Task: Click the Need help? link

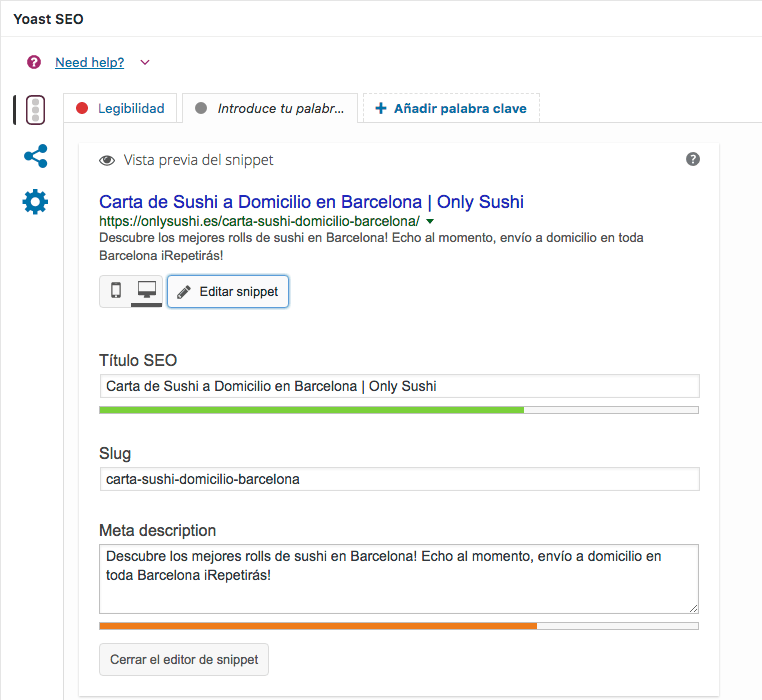Action: coord(90,62)
